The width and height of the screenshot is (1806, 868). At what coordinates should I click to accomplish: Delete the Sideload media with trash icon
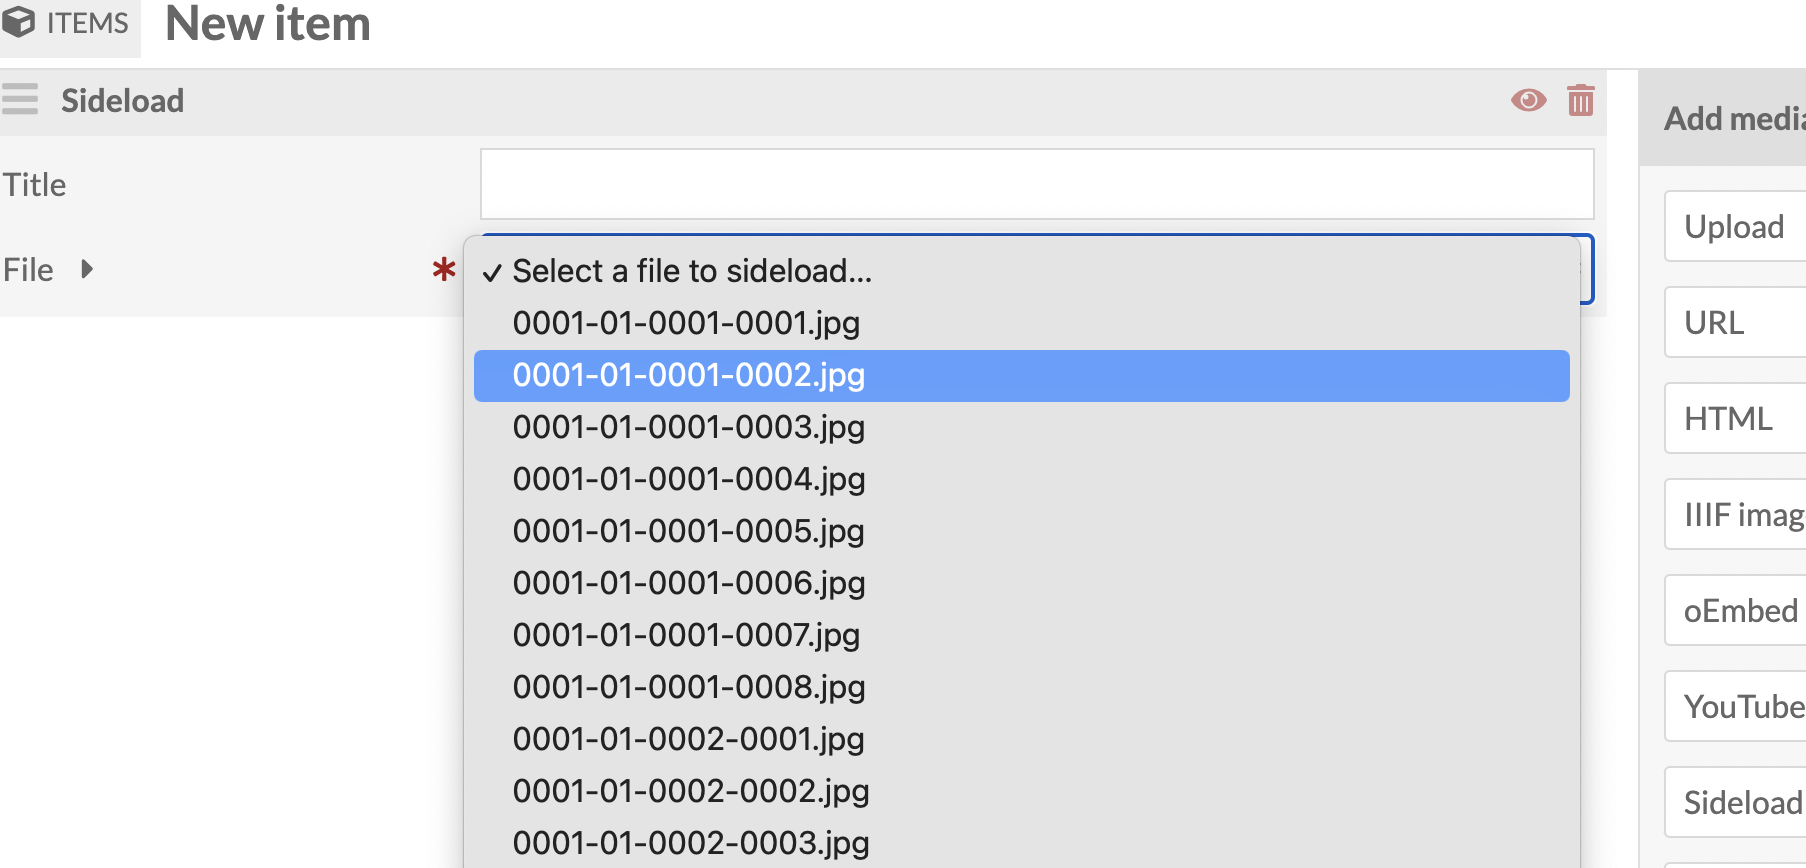point(1580,100)
